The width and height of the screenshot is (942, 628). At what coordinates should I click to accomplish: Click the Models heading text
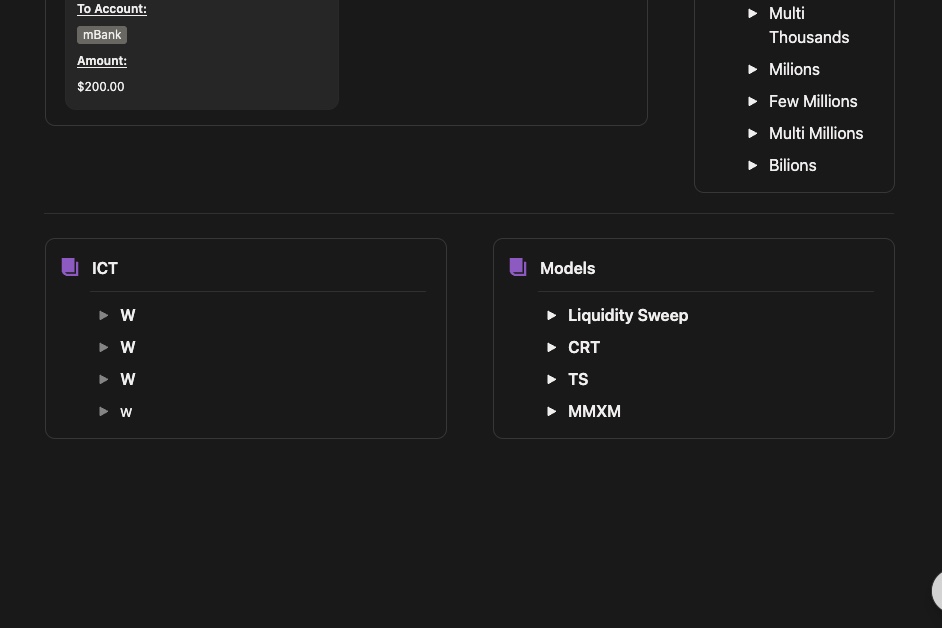(567, 268)
